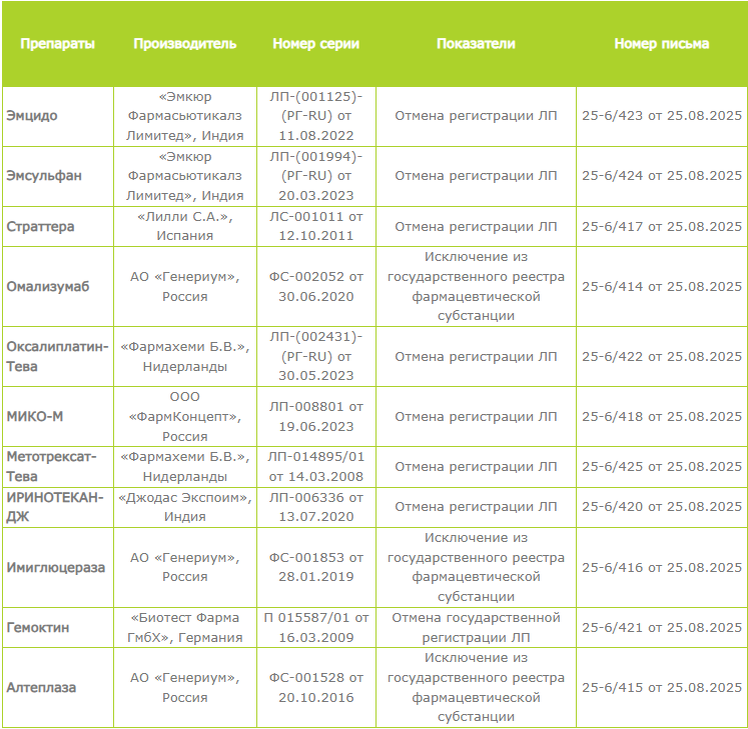748x729 pixels.
Task: Click series number 'ФС-001528 от 20.10.2016'
Action: (316, 687)
